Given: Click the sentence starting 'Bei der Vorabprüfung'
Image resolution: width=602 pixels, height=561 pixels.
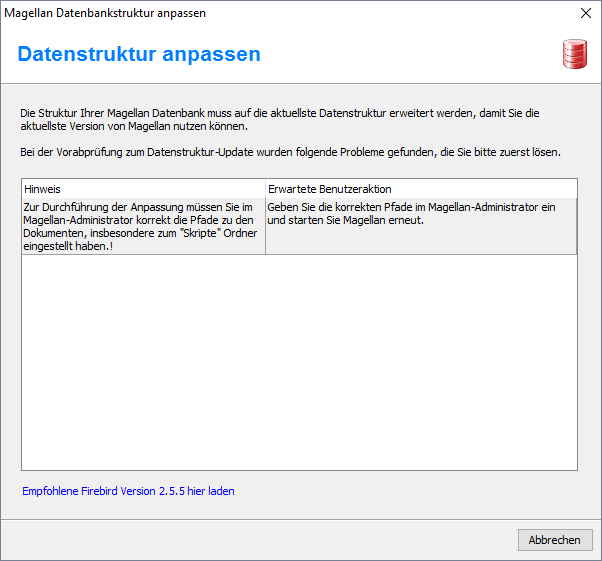Looking at the screenshot, I should (290, 152).
